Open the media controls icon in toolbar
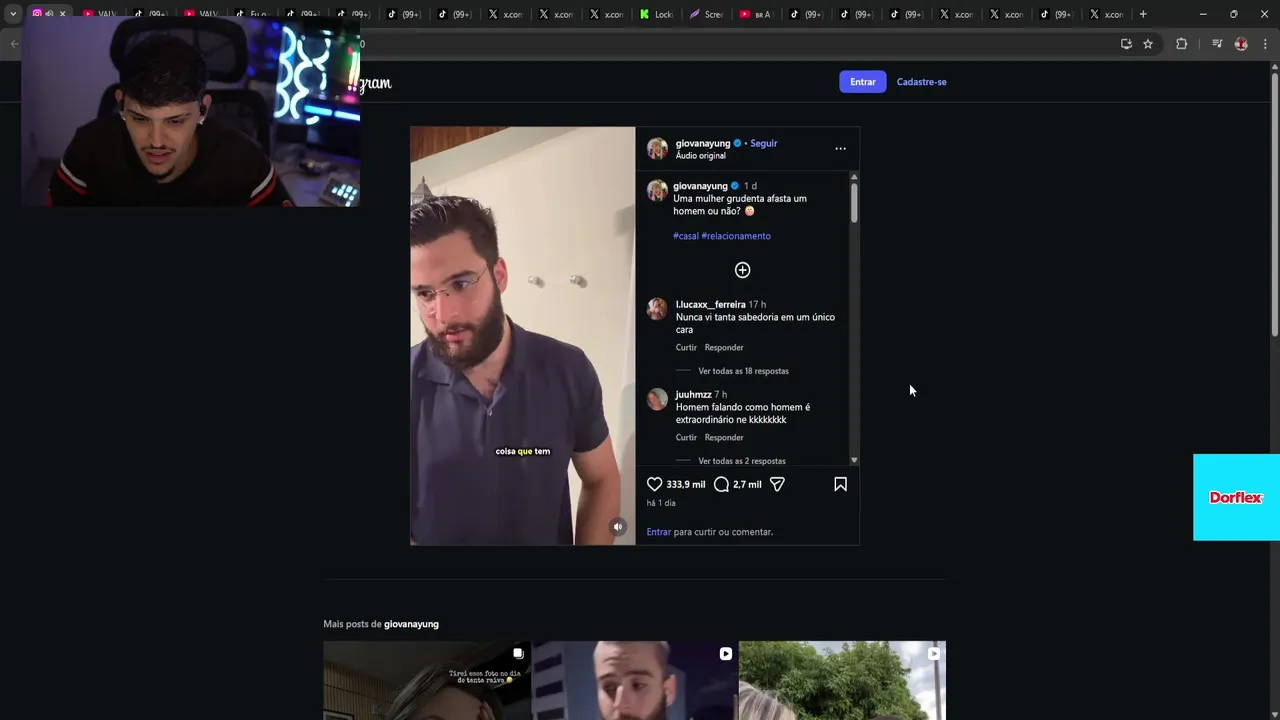This screenshot has width=1280, height=720. (1217, 44)
